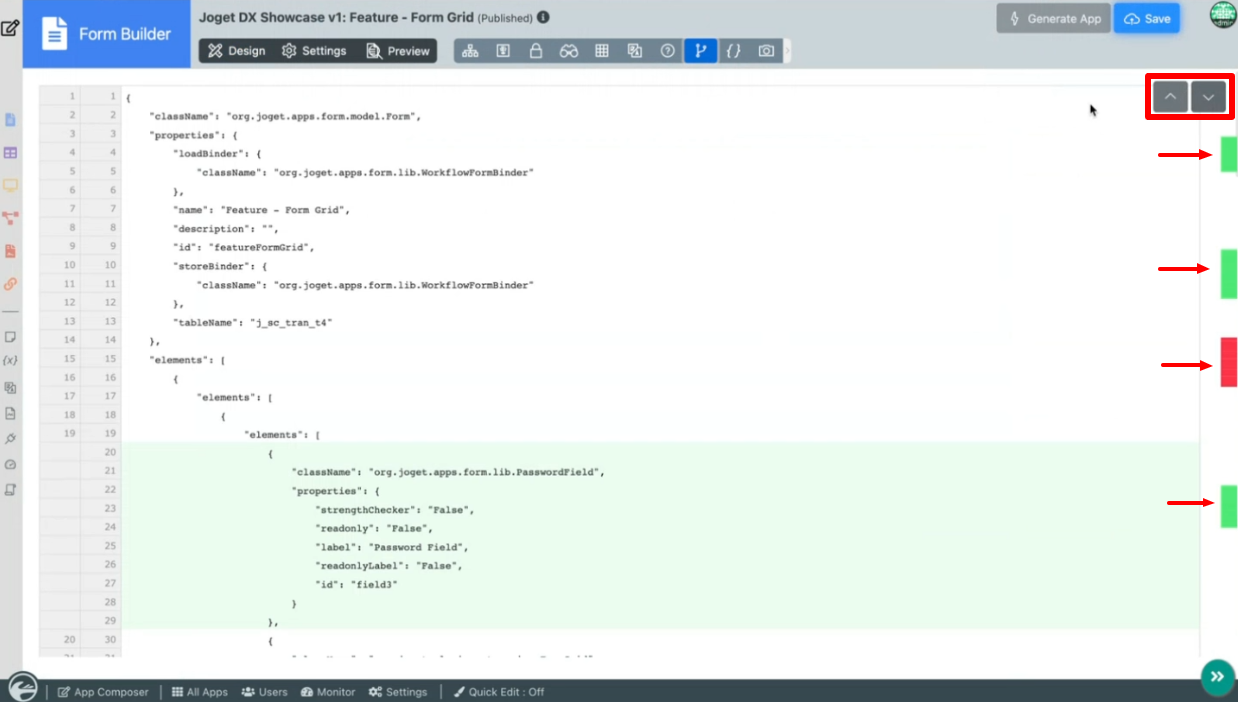
Task: Click the red marker in diff overview strip
Action: click(1229, 362)
